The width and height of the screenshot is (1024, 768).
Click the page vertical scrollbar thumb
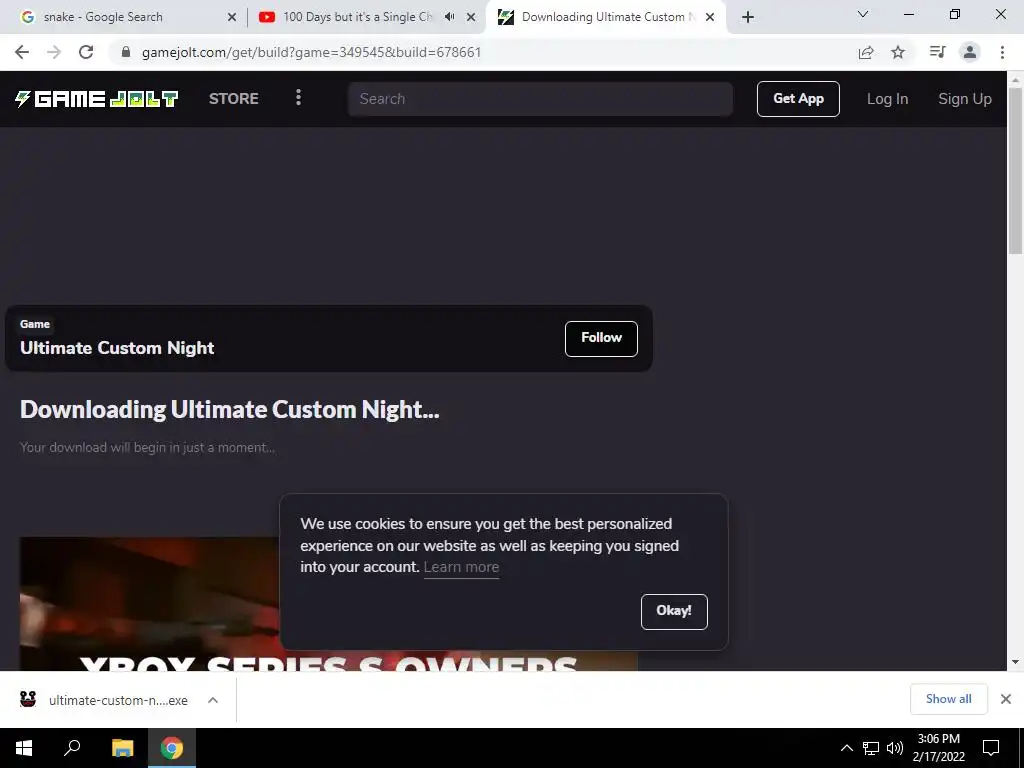(1015, 171)
